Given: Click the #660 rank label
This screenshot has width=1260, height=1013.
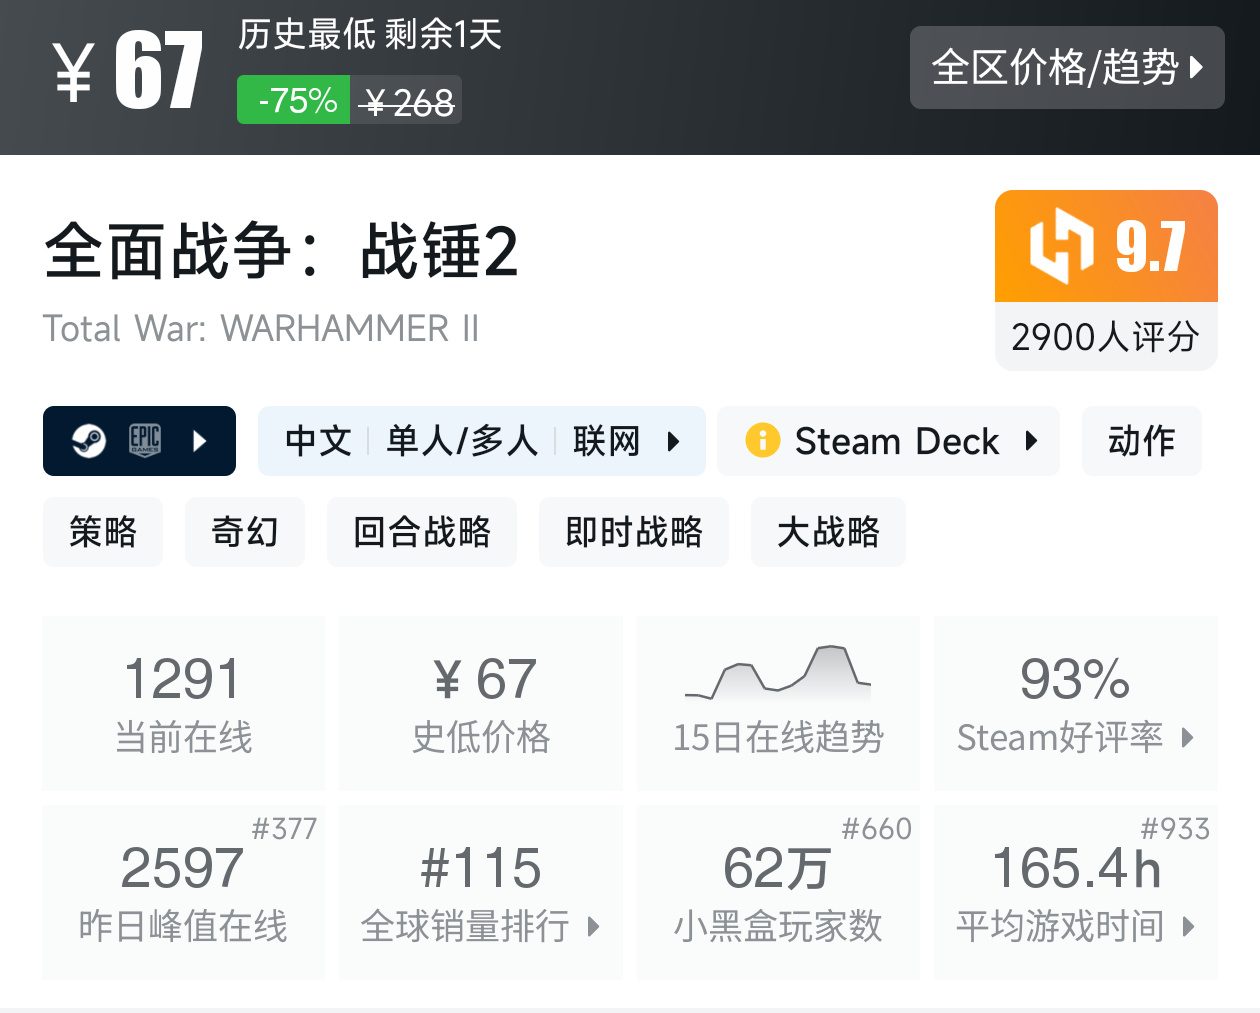Looking at the screenshot, I should pos(877,828).
